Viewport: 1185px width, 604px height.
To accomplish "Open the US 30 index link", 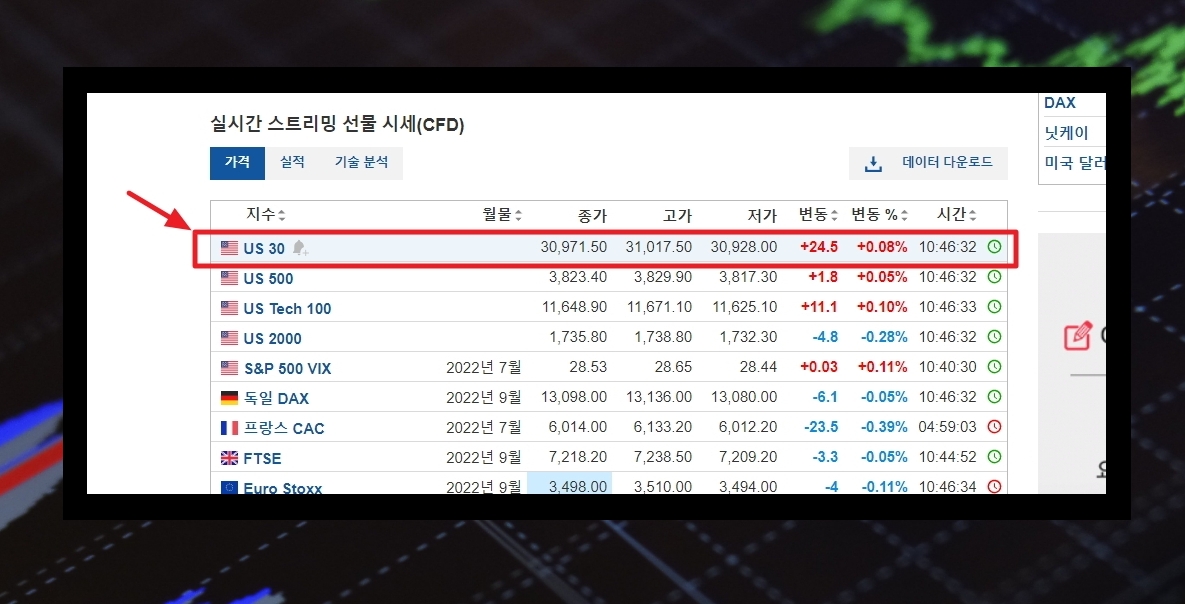I will tap(264, 249).
